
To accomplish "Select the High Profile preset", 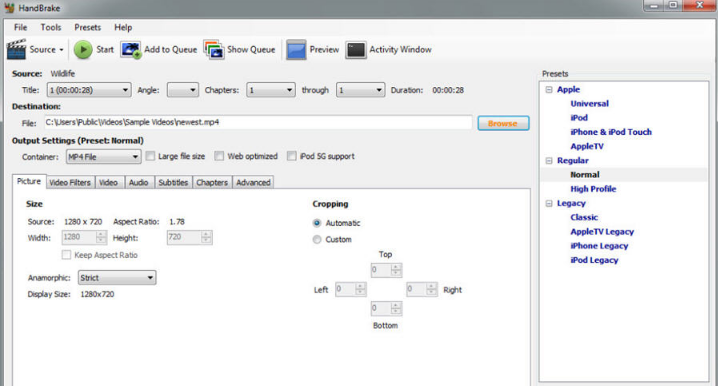I will pos(593,189).
